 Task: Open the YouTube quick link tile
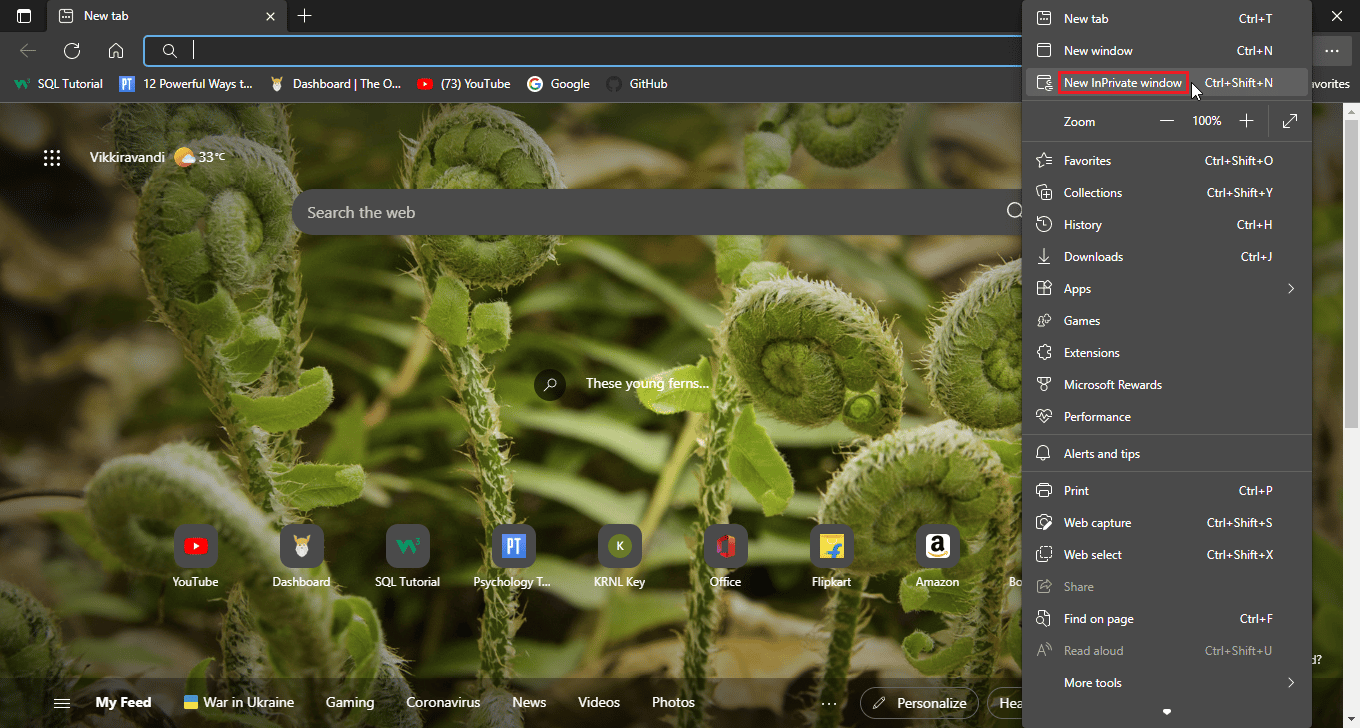coord(195,547)
